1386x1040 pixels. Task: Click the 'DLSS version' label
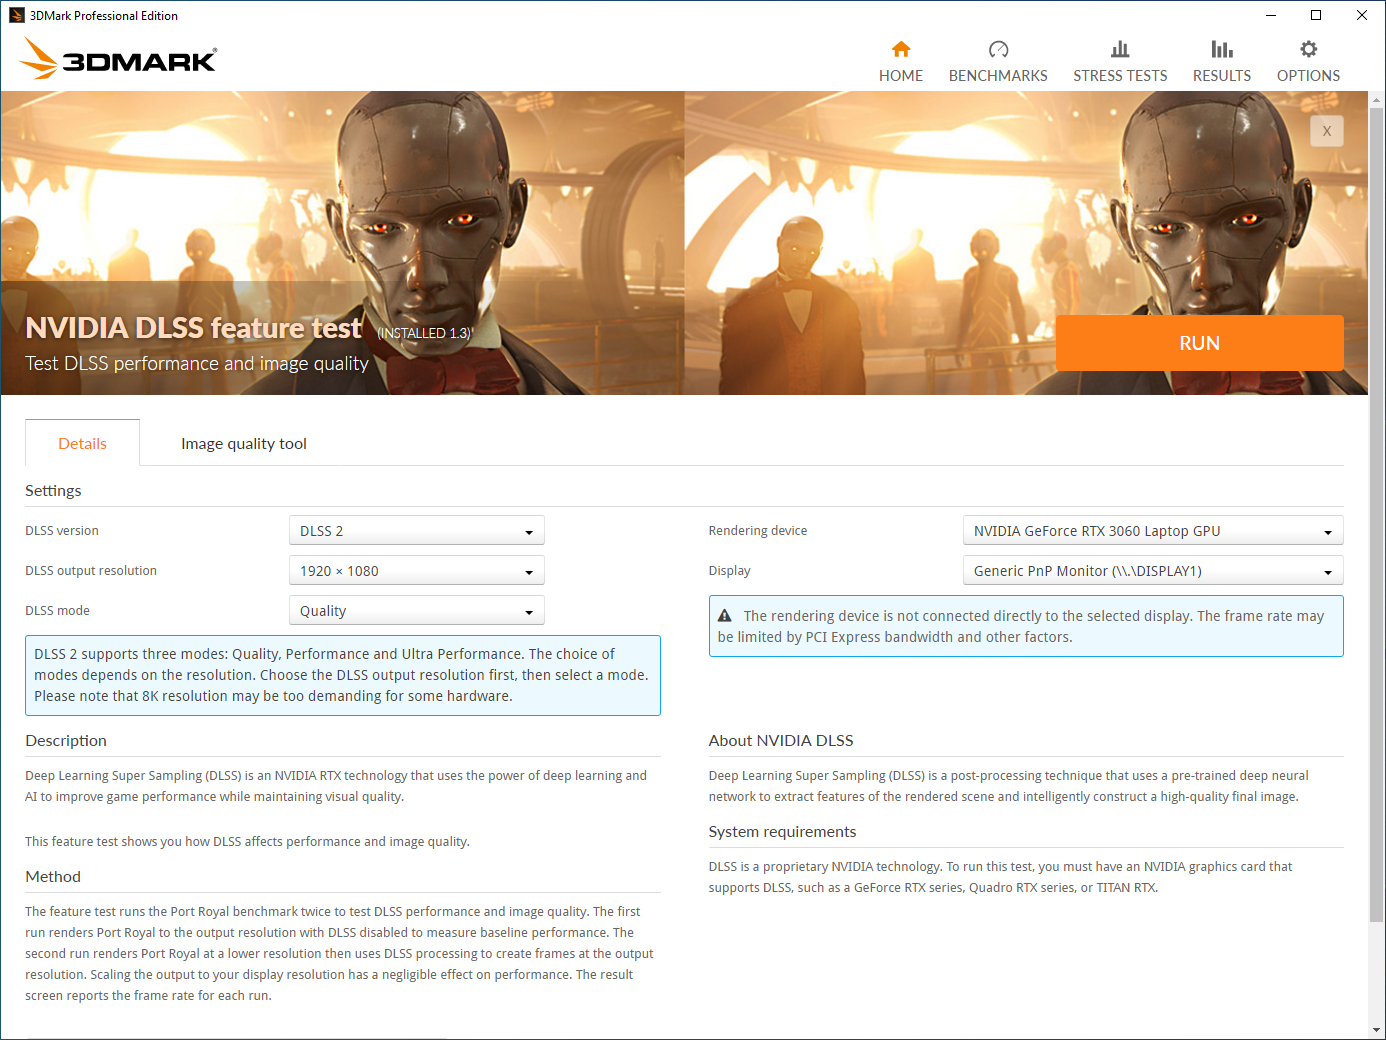tap(62, 531)
